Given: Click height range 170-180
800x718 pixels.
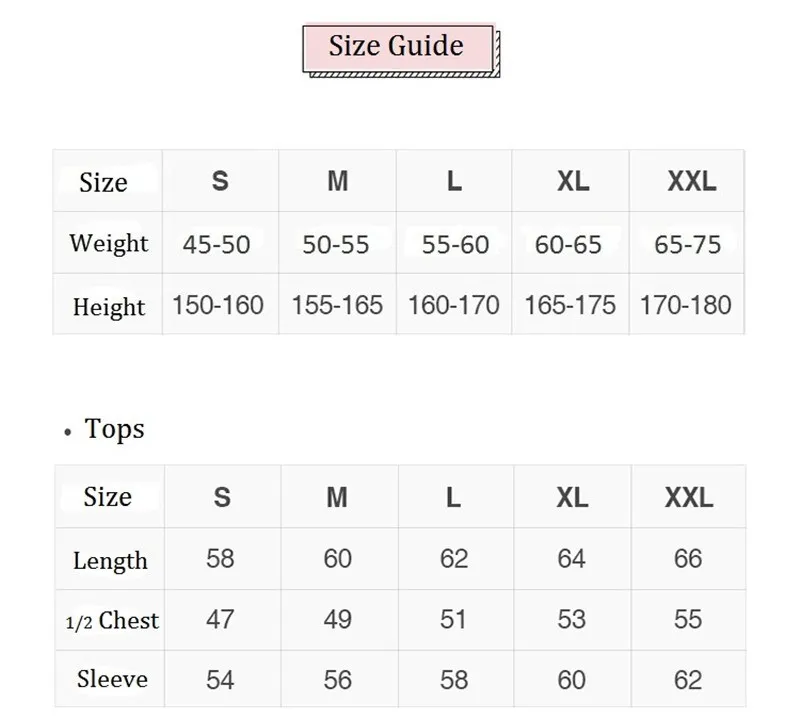Looking at the screenshot, I should tap(686, 305).
